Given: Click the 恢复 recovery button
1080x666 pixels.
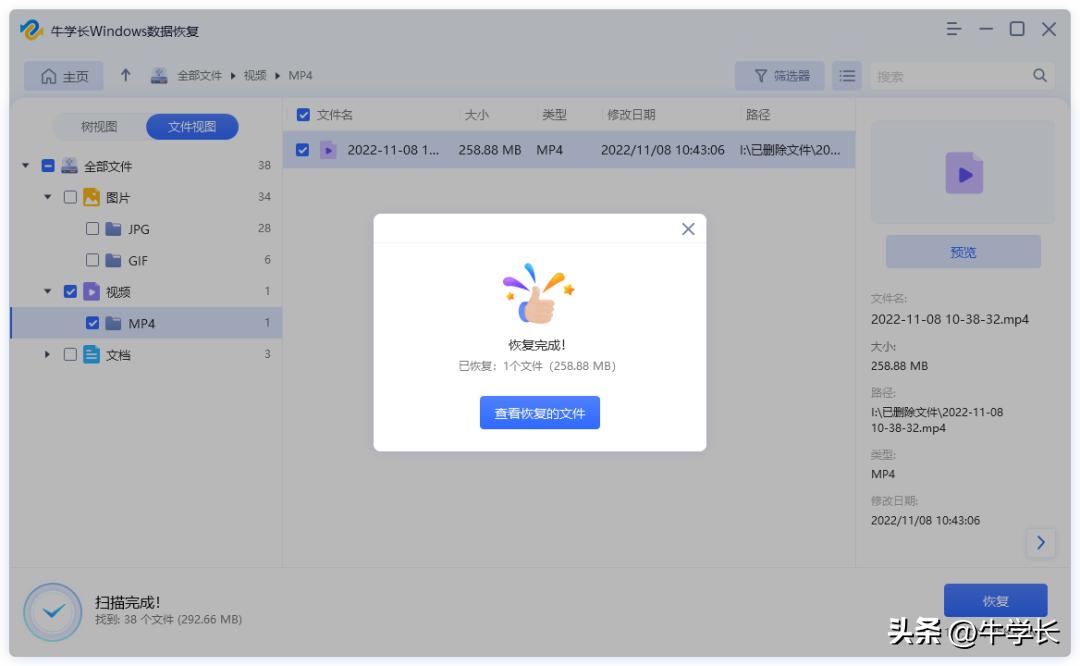Looking at the screenshot, I should [x=996, y=600].
